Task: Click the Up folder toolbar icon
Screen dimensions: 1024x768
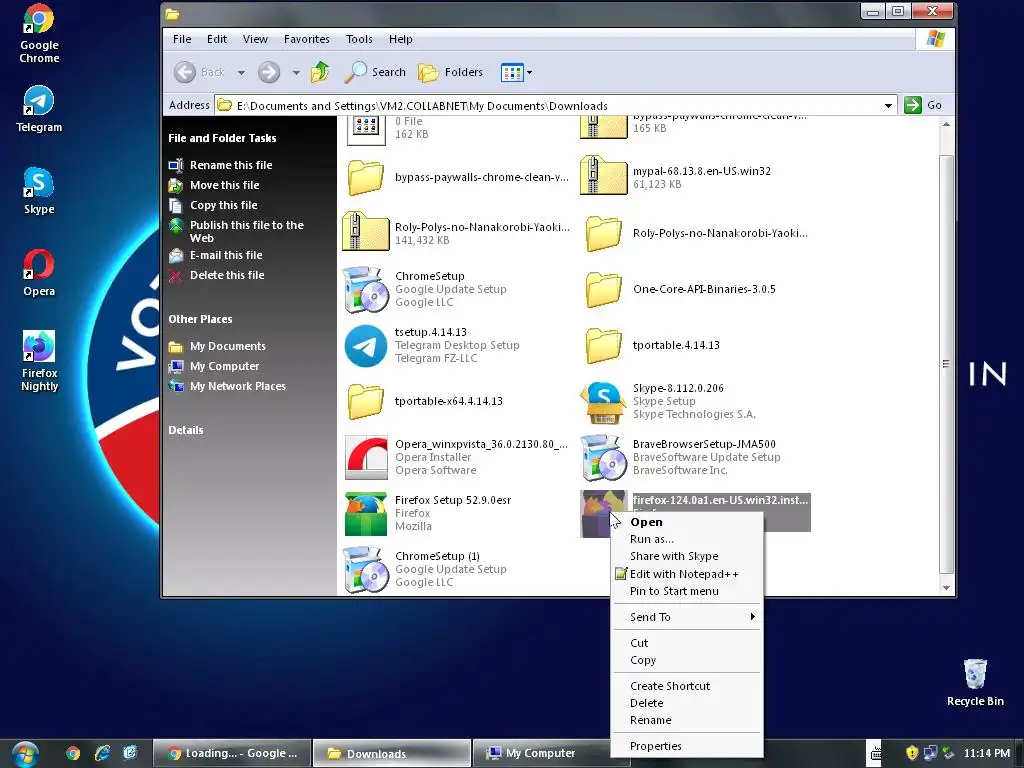Action: (320, 72)
